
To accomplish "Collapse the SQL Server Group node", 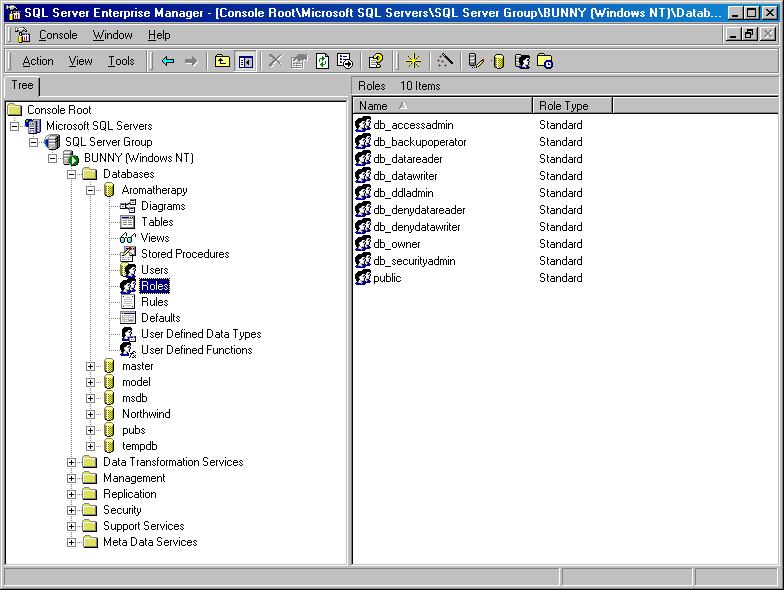I will coord(34,142).
